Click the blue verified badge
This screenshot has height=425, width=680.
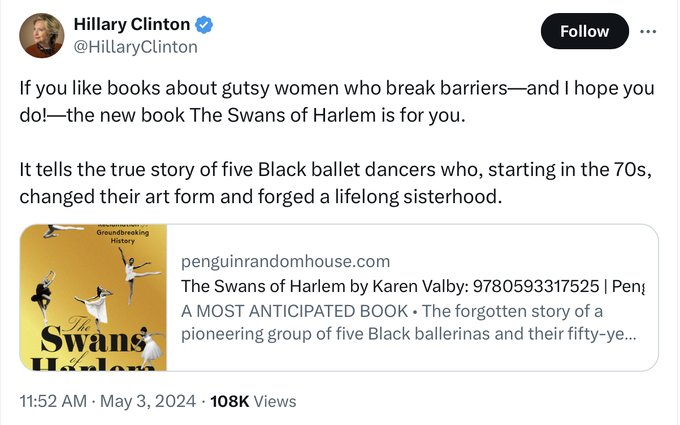203,24
